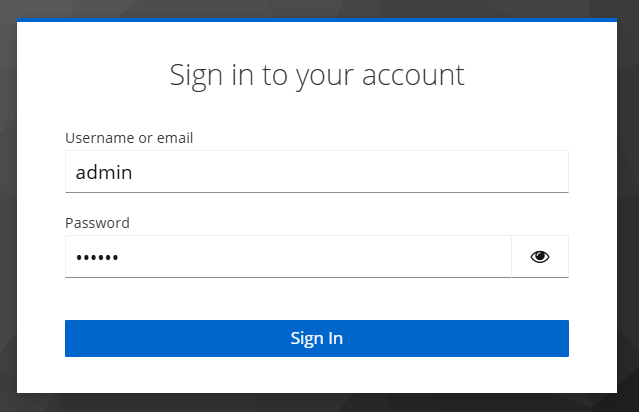
Task: Click the Sign In button
Action: click(x=316, y=338)
